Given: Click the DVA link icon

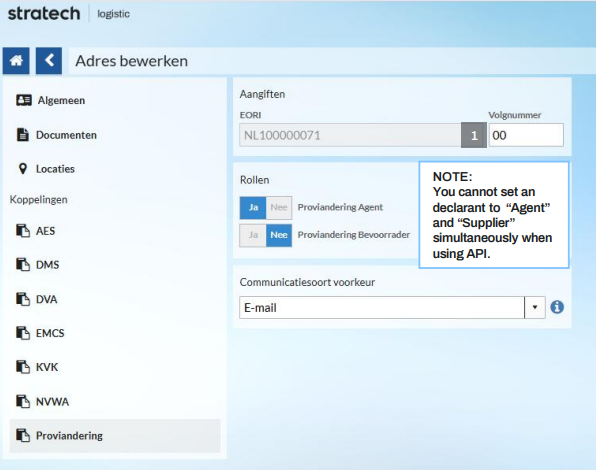Looking at the screenshot, I should pos(23,299).
